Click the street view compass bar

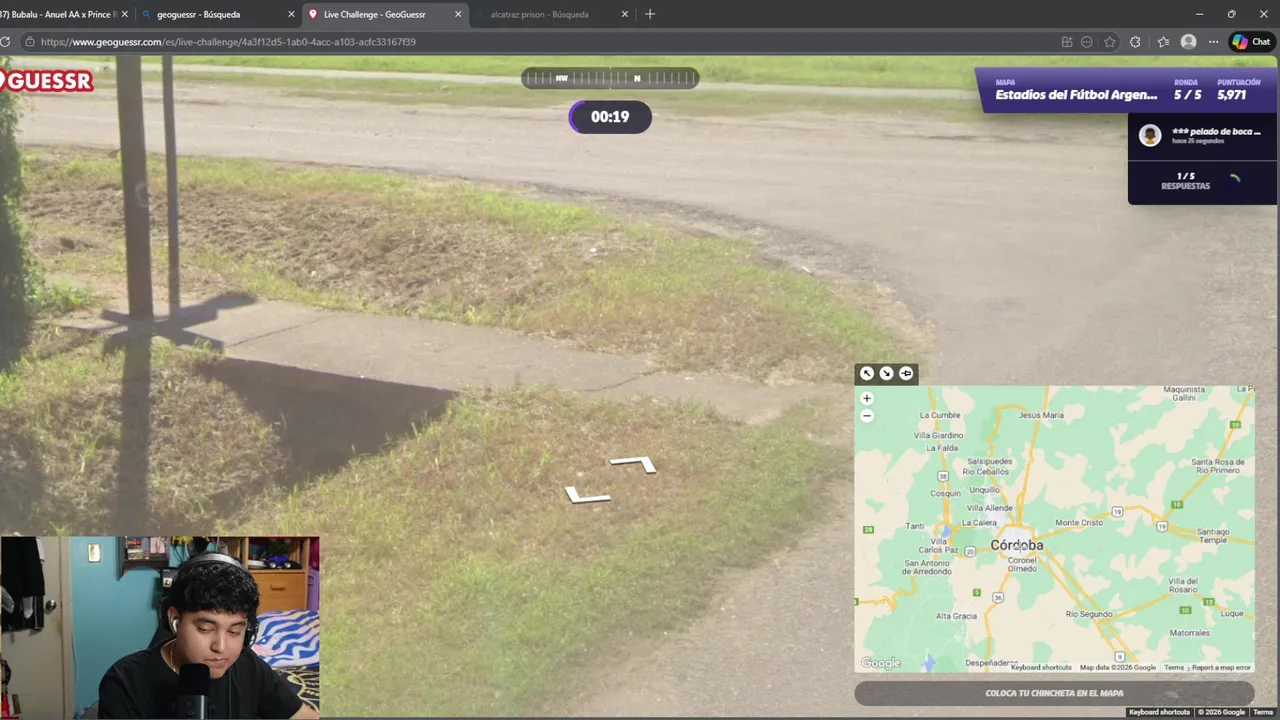[x=610, y=78]
